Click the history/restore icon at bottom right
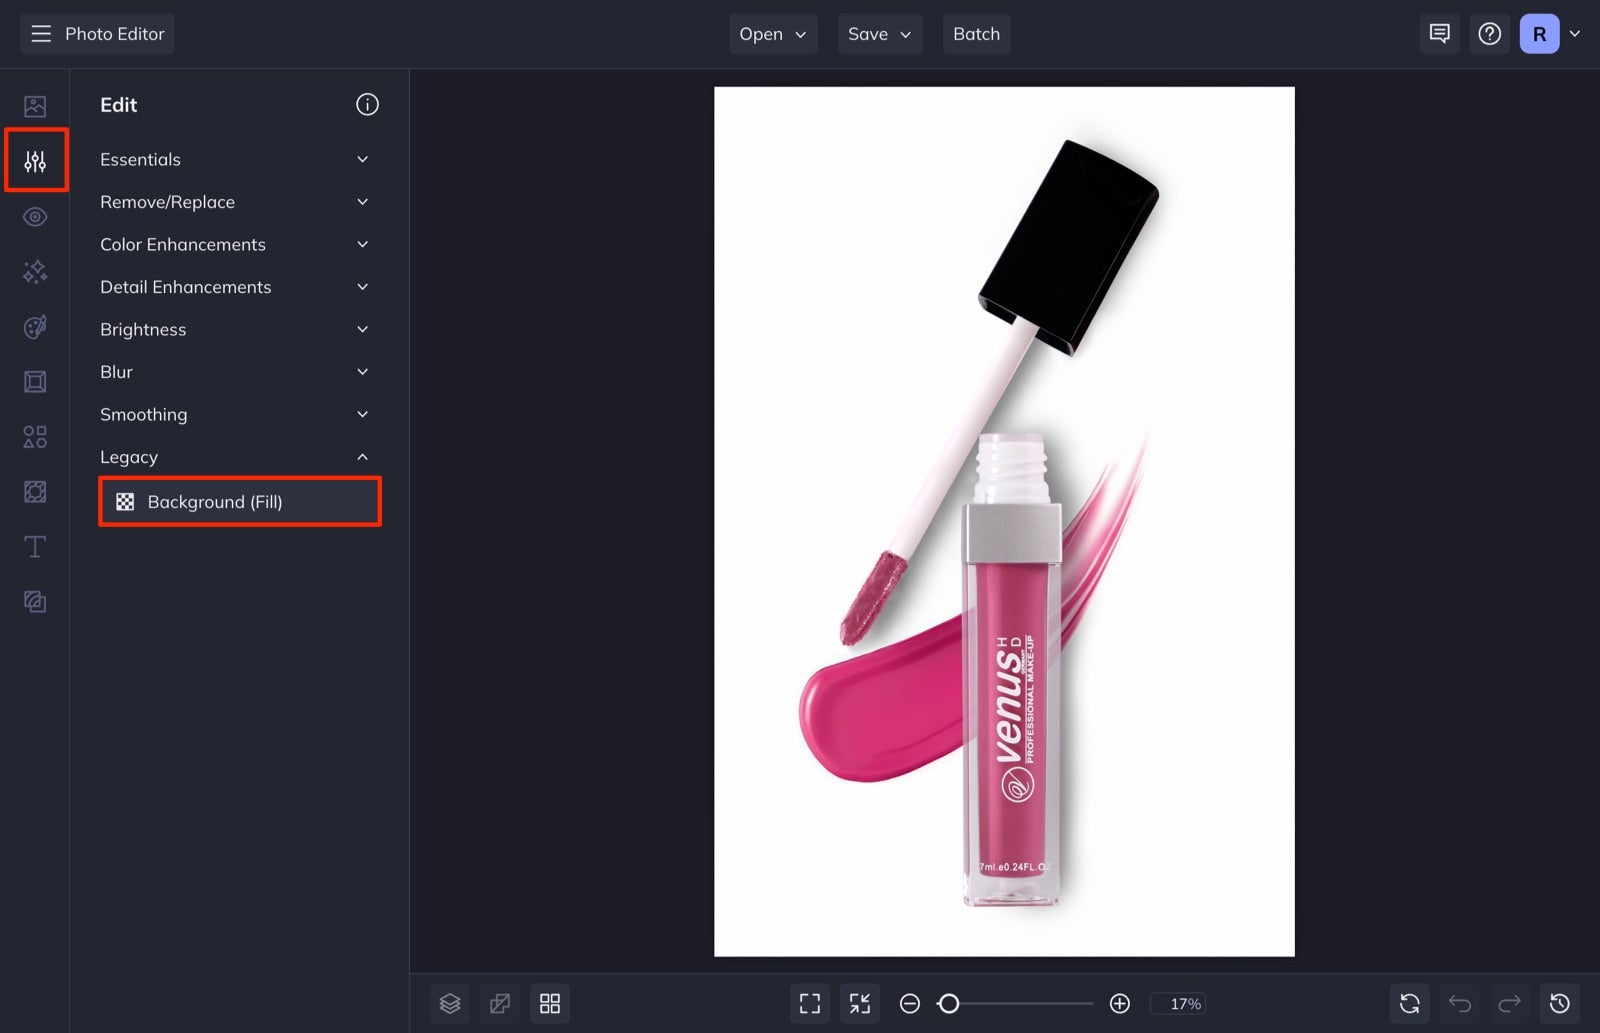This screenshot has width=1600, height=1033. pyautogui.click(x=1560, y=1003)
